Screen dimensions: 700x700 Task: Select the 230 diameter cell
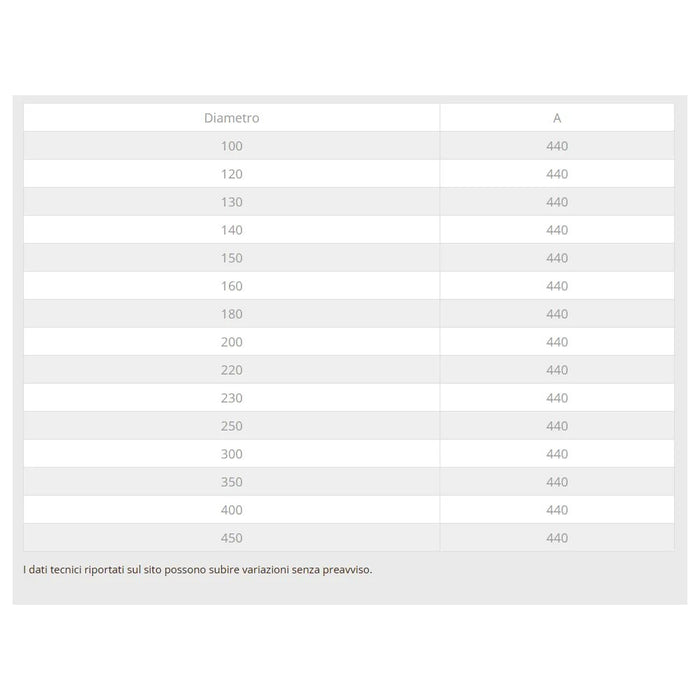(231, 398)
